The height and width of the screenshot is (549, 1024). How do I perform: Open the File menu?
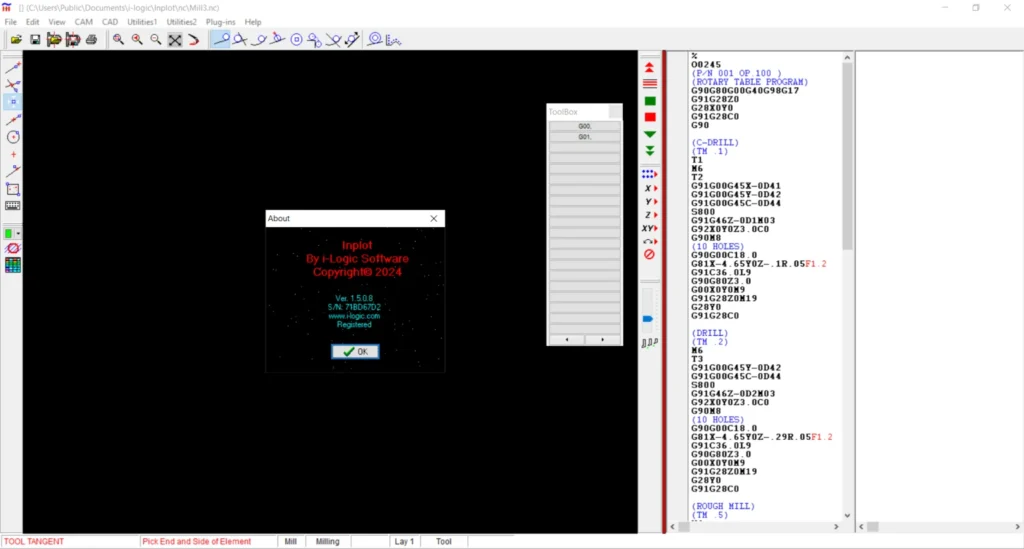[x=11, y=22]
